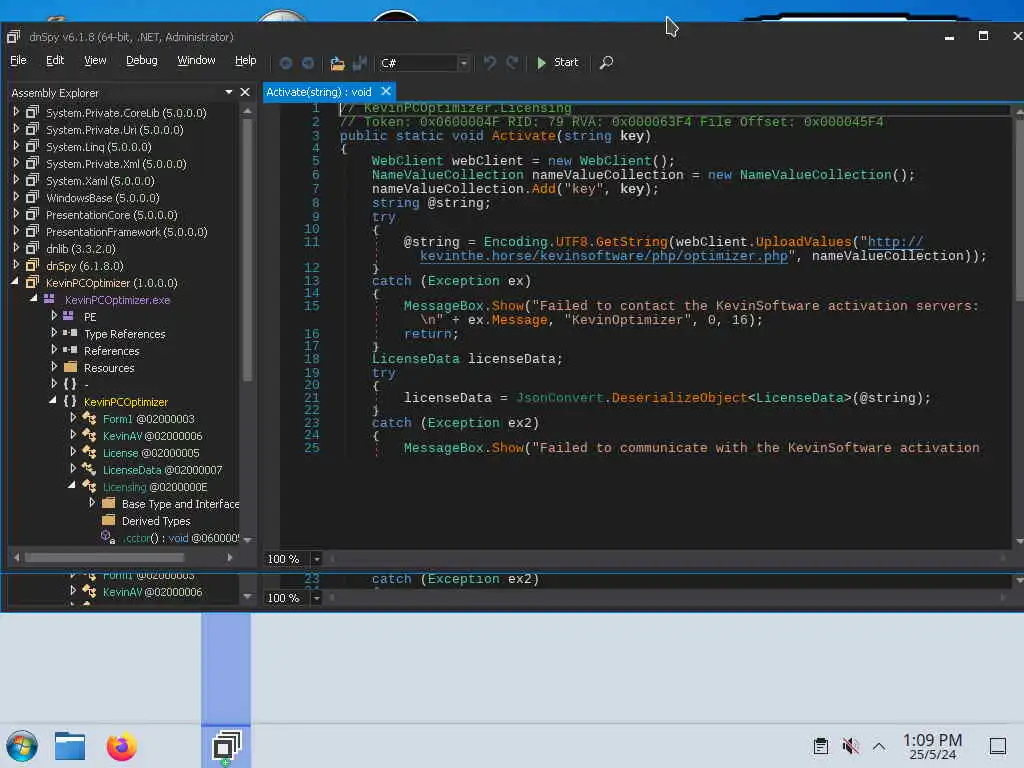The height and width of the screenshot is (768, 1024).
Task: Open the Help menu
Action: click(246, 60)
